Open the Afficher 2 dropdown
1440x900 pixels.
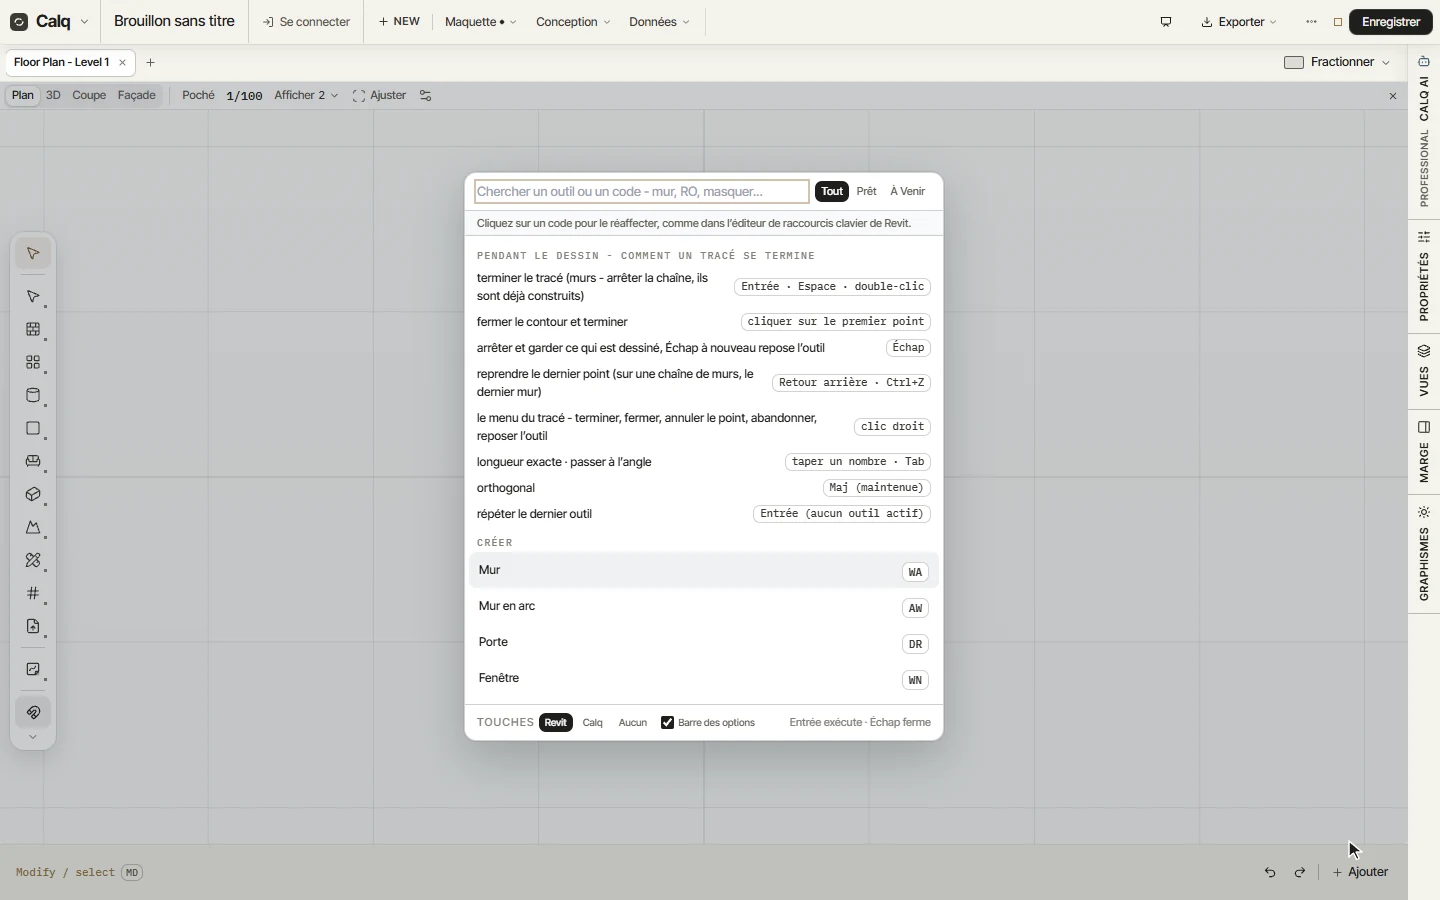coord(306,96)
